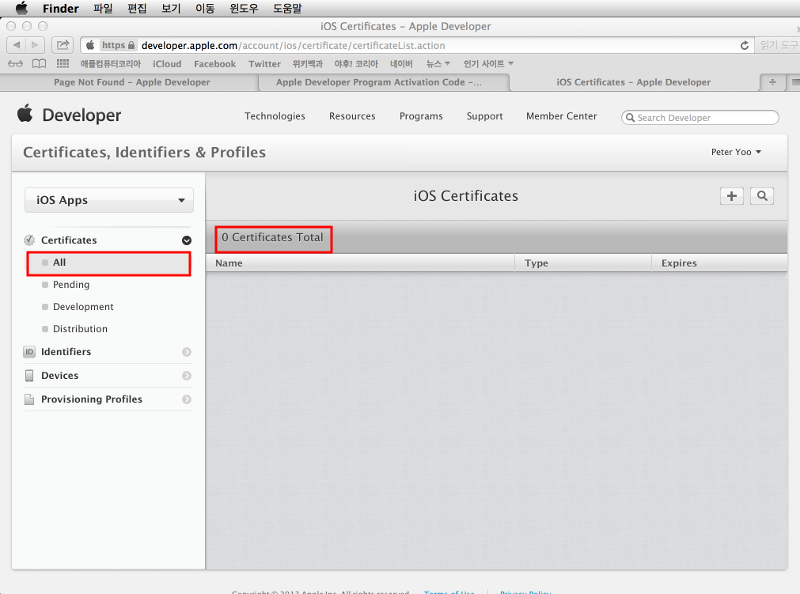Open Programs in developer navigation

coord(421,116)
